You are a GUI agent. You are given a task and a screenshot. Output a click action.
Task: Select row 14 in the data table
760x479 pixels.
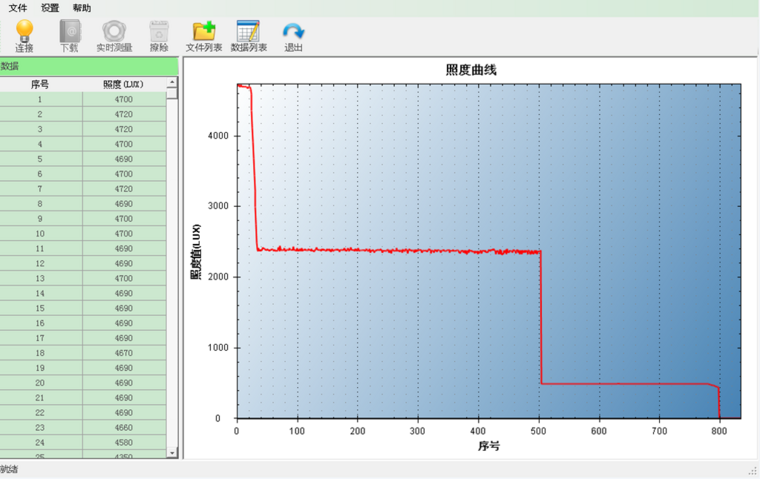point(83,293)
